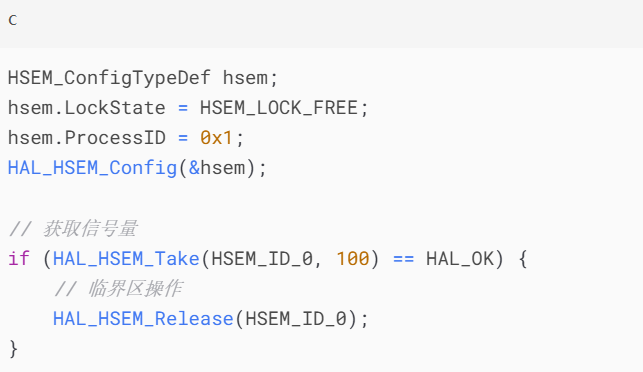This screenshot has height=372, width=643.
Task: Click the HAL_HSEM_Release function name
Action: [143, 319]
